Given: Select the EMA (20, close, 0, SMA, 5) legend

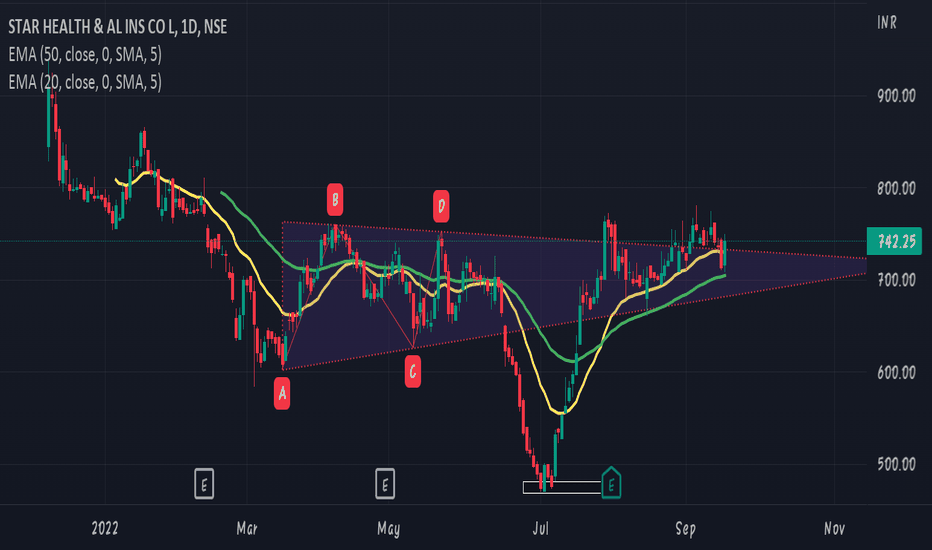Looking at the screenshot, I should click(x=85, y=82).
